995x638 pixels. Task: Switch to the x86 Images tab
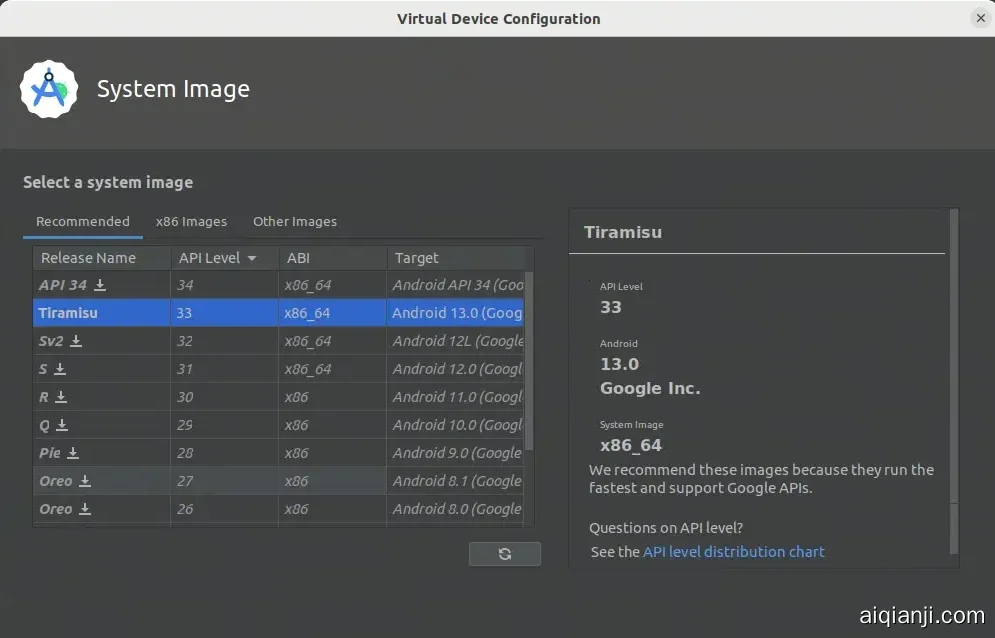click(191, 222)
